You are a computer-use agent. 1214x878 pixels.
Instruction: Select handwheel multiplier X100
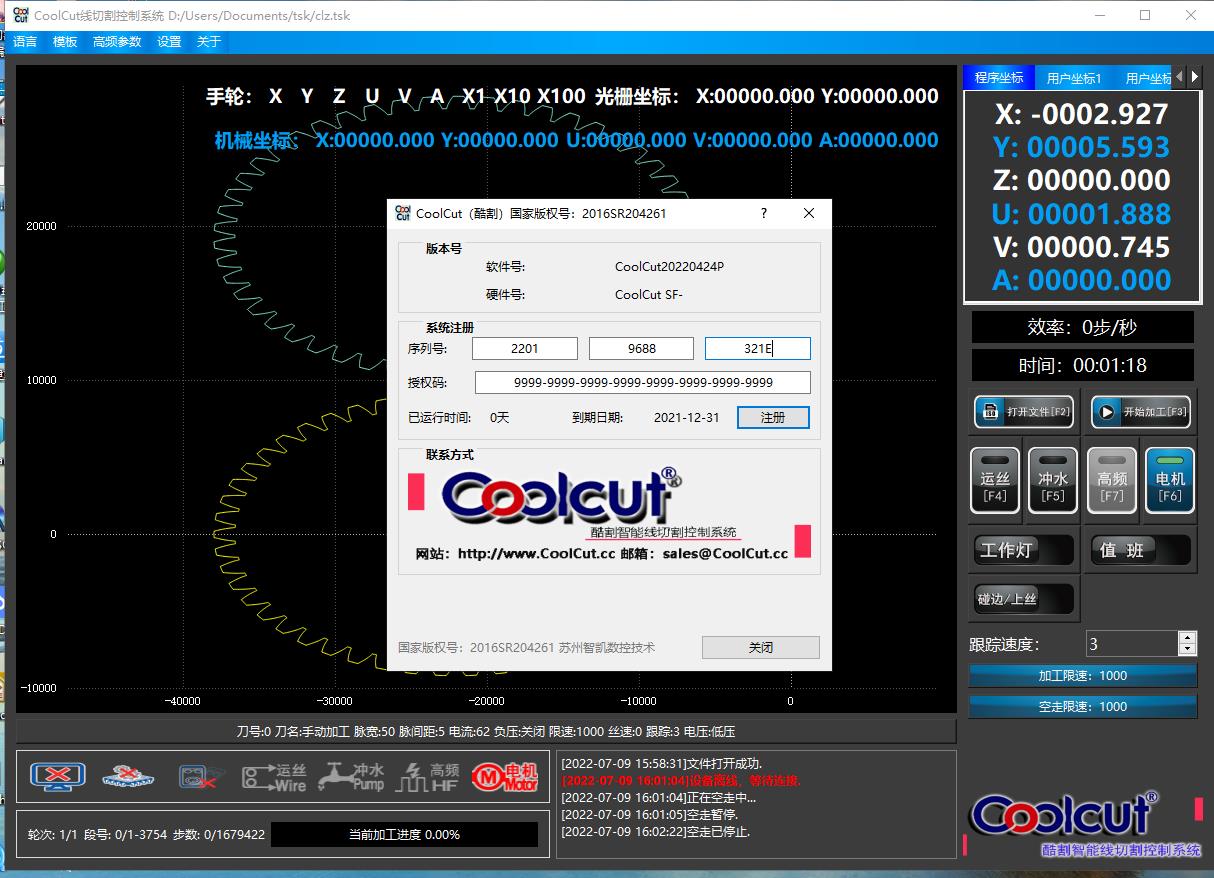[x=561, y=96]
